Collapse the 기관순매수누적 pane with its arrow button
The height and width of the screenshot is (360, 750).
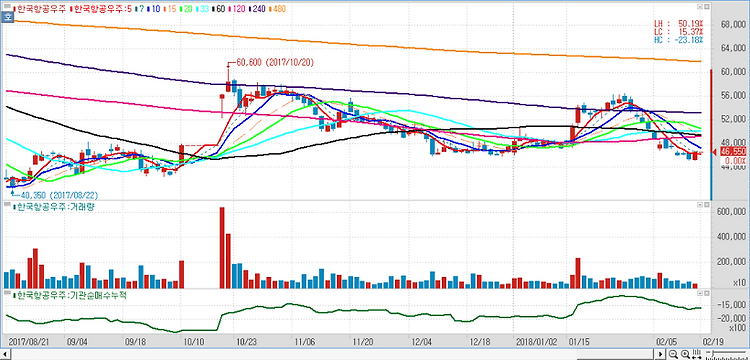pos(699,292)
